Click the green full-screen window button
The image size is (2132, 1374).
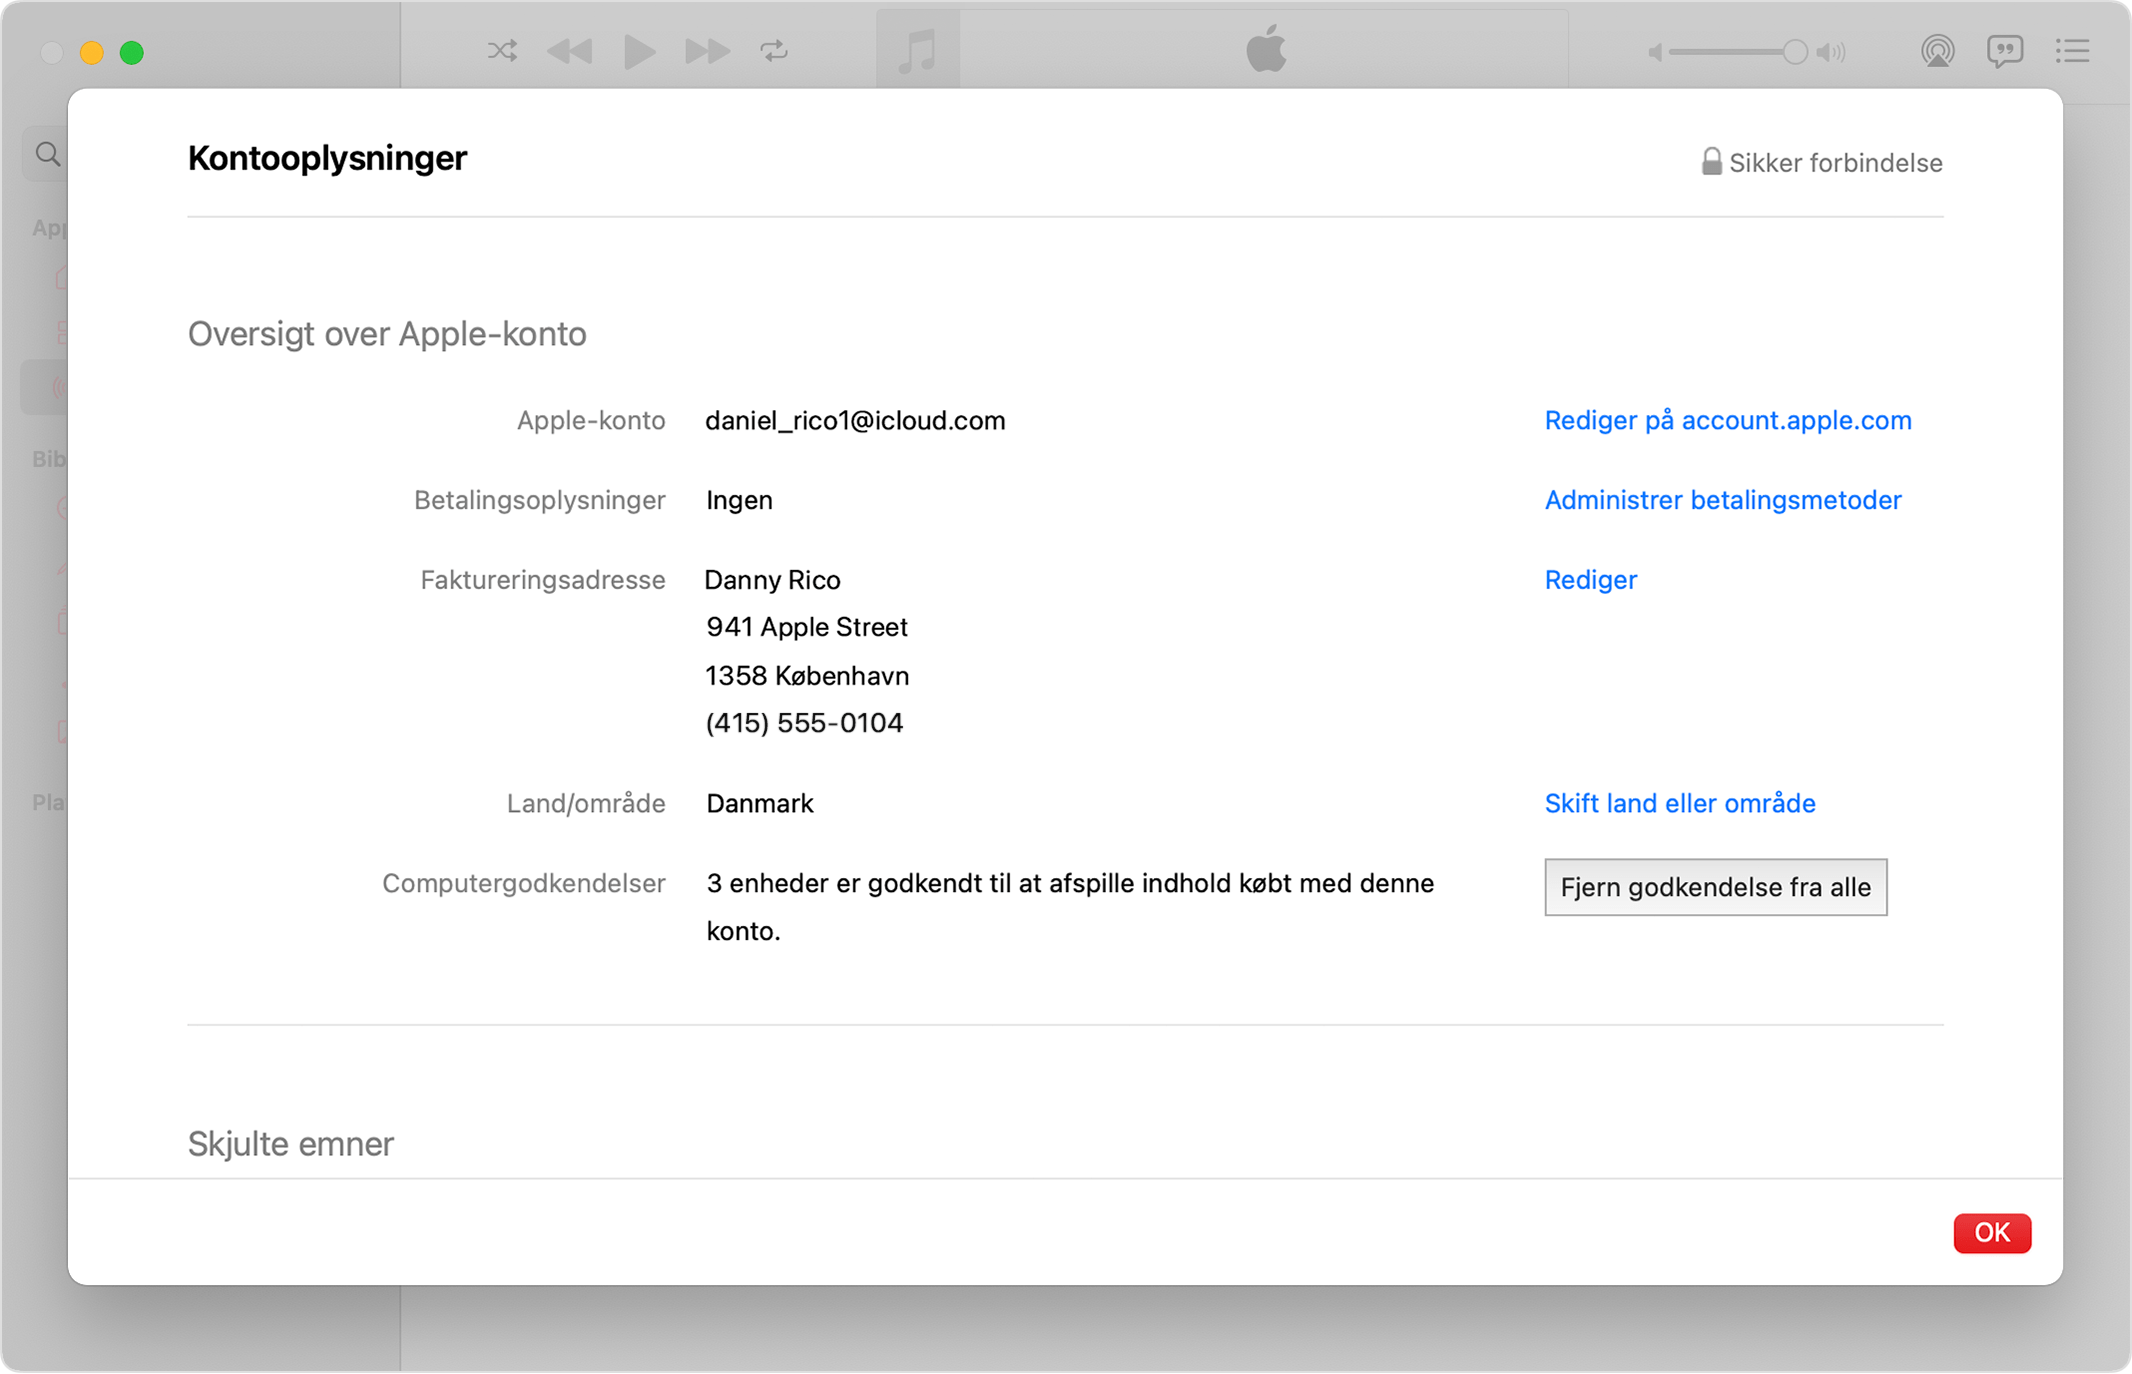click(132, 52)
